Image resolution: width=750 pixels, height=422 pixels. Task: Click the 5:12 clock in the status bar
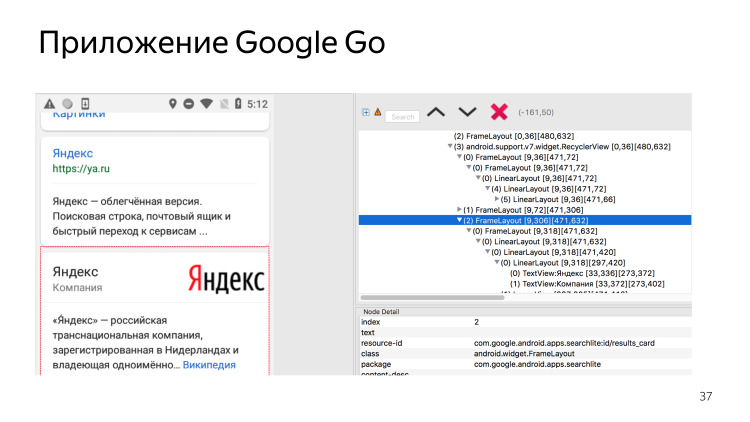(x=257, y=104)
